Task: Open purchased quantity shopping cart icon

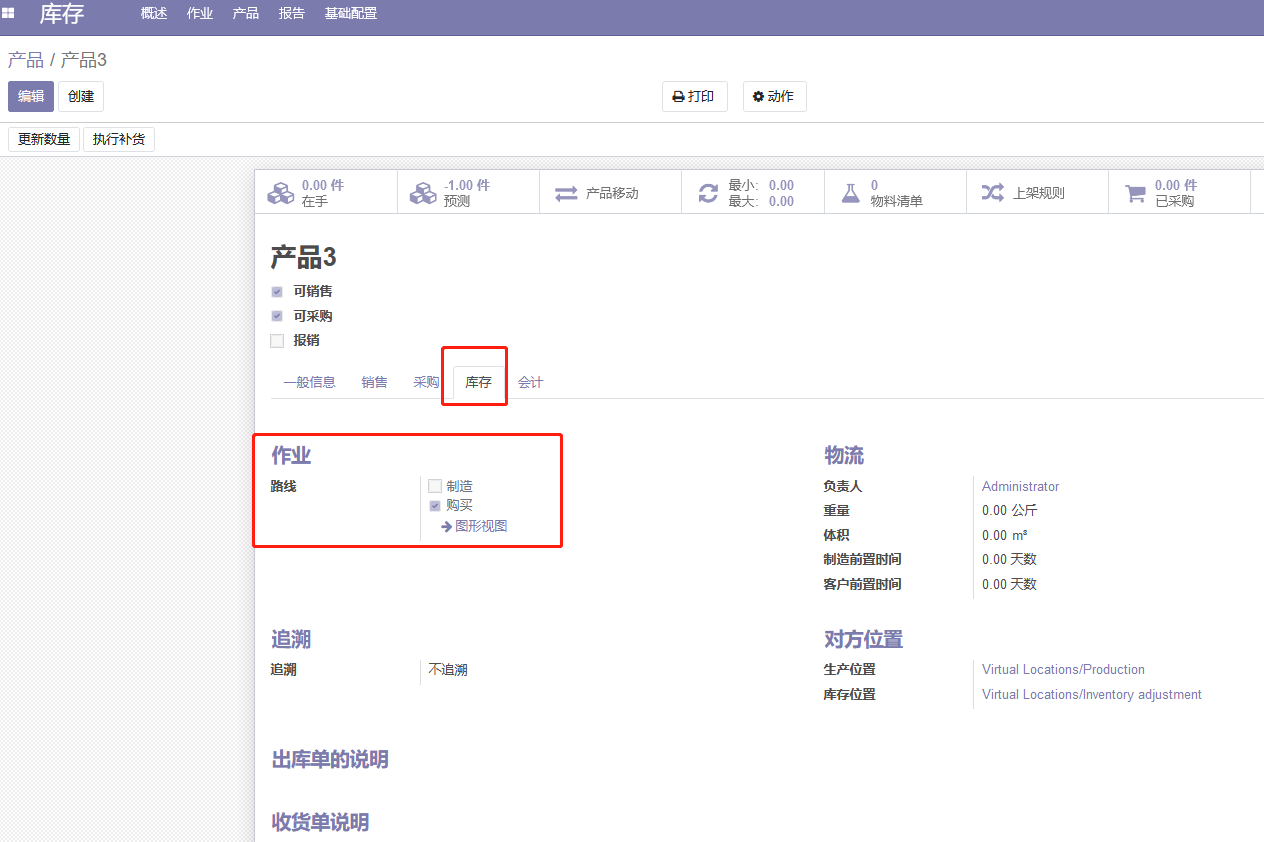Action: 1135,193
